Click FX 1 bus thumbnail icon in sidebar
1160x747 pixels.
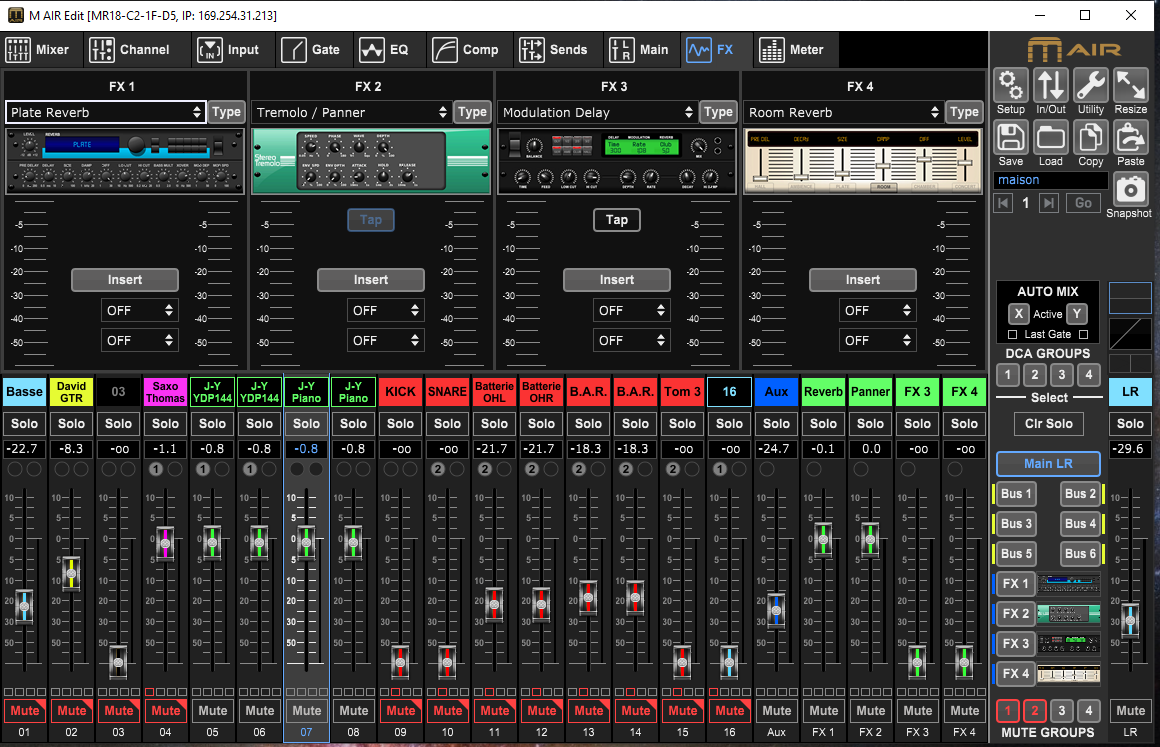coord(1068,584)
